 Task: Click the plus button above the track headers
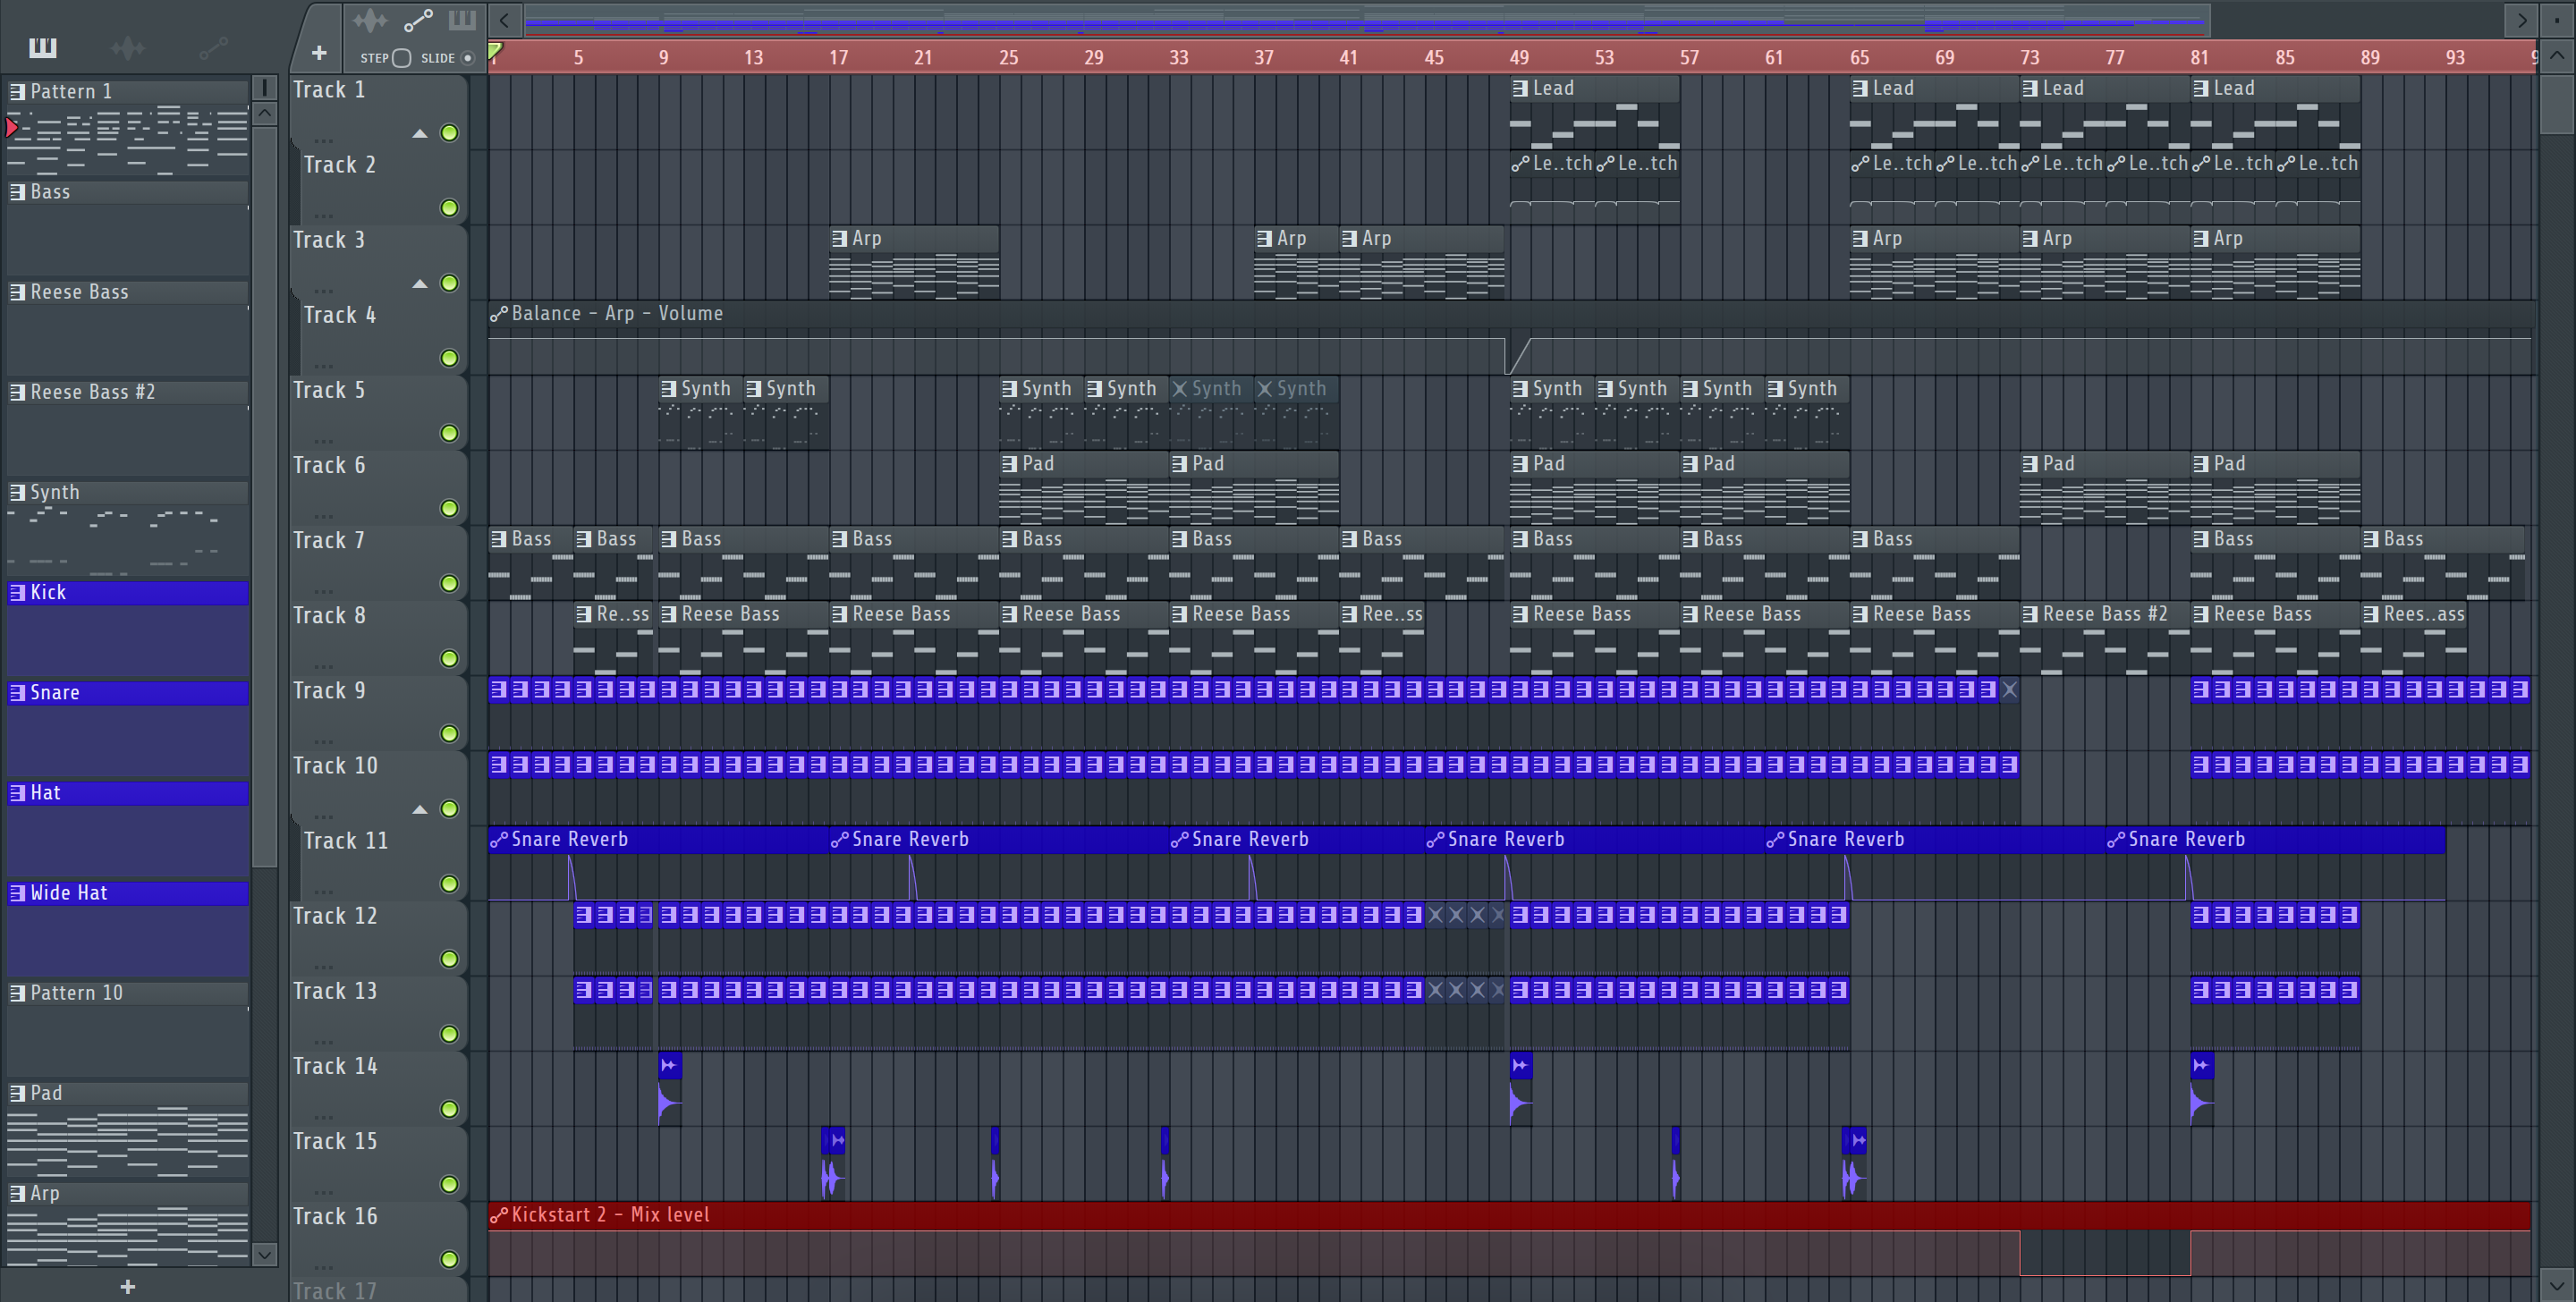point(319,53)
